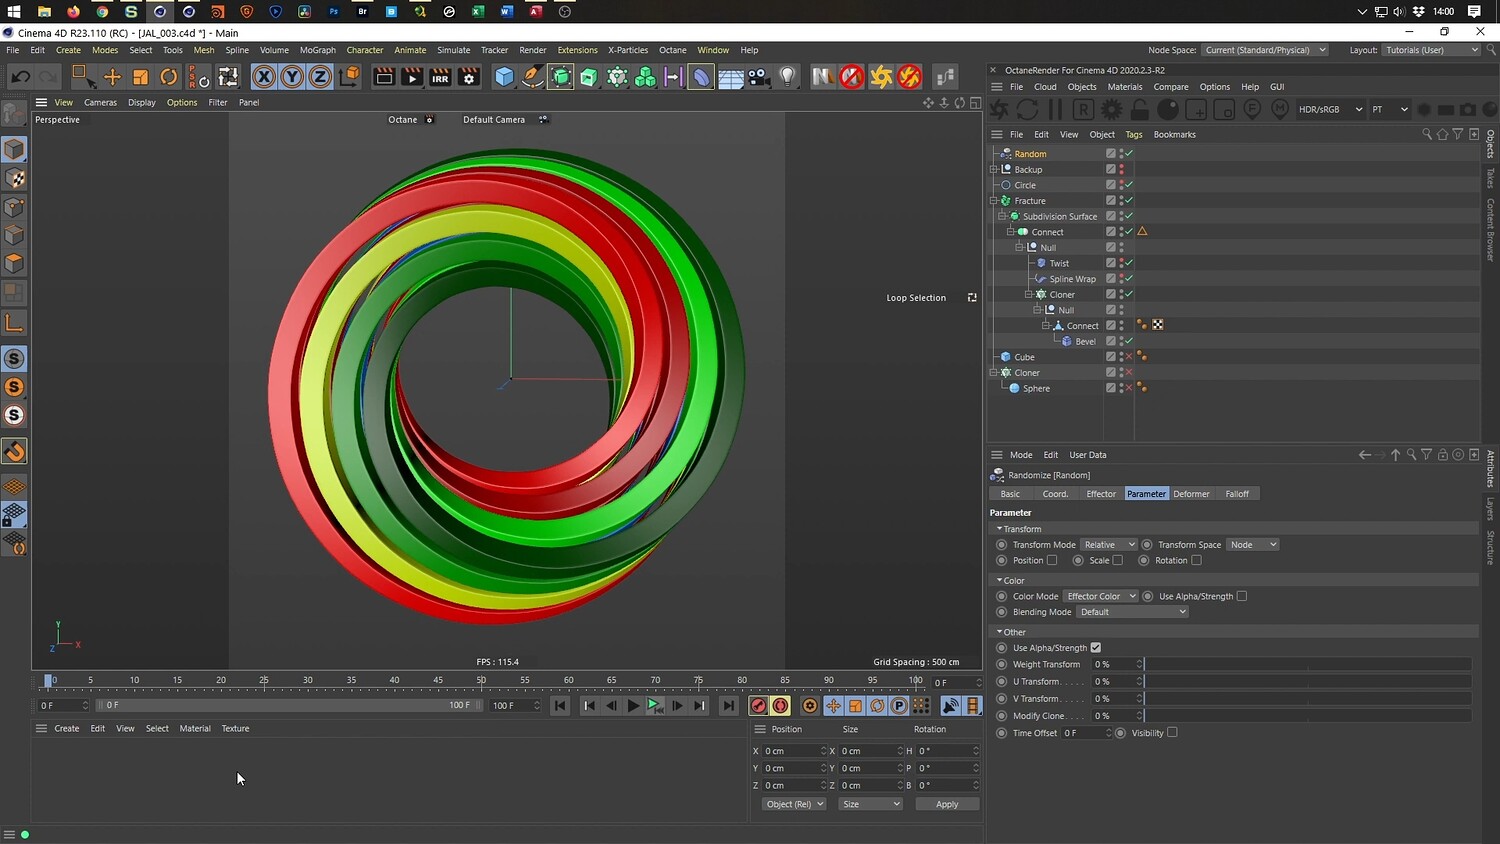1500x844 pixels.
Task: Click the Modify Clone slider track
Action: (1308, 716)
